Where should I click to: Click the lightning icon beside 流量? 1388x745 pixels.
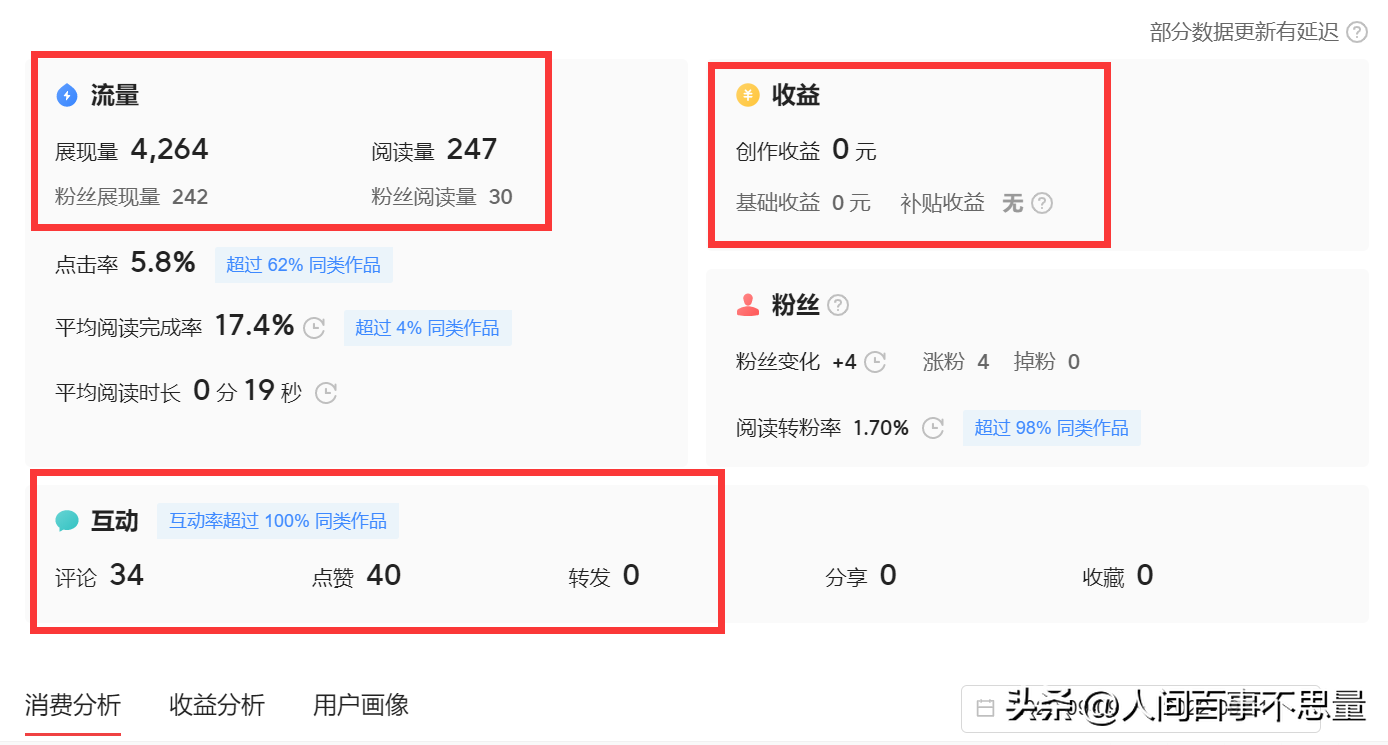(x=67, y=95)
